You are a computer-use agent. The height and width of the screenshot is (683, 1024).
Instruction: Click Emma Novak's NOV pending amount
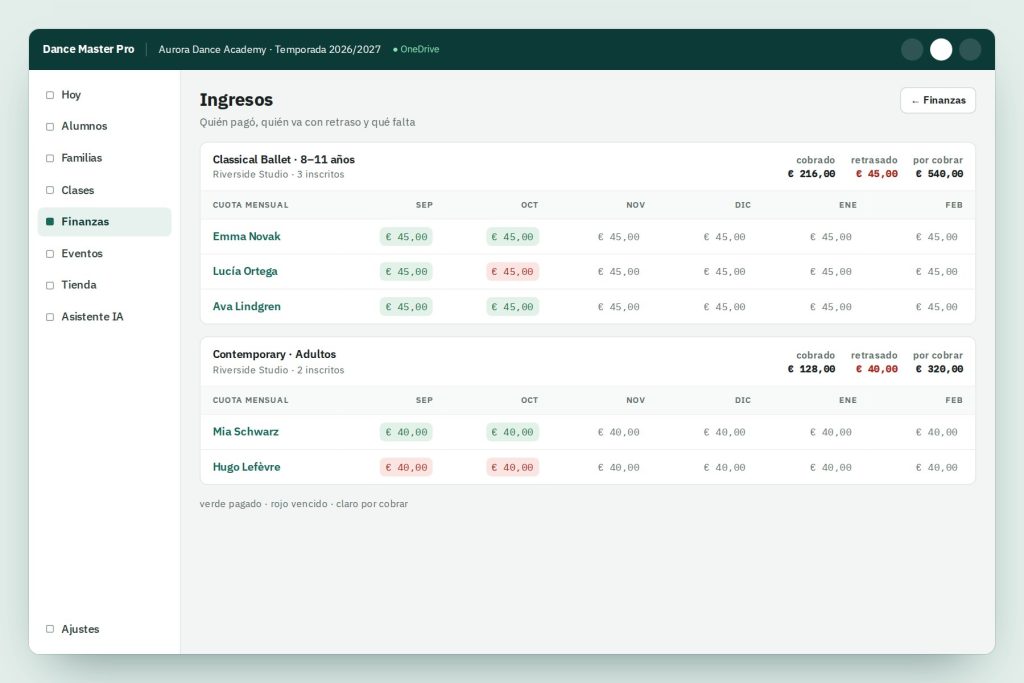(x=618, y=237)
